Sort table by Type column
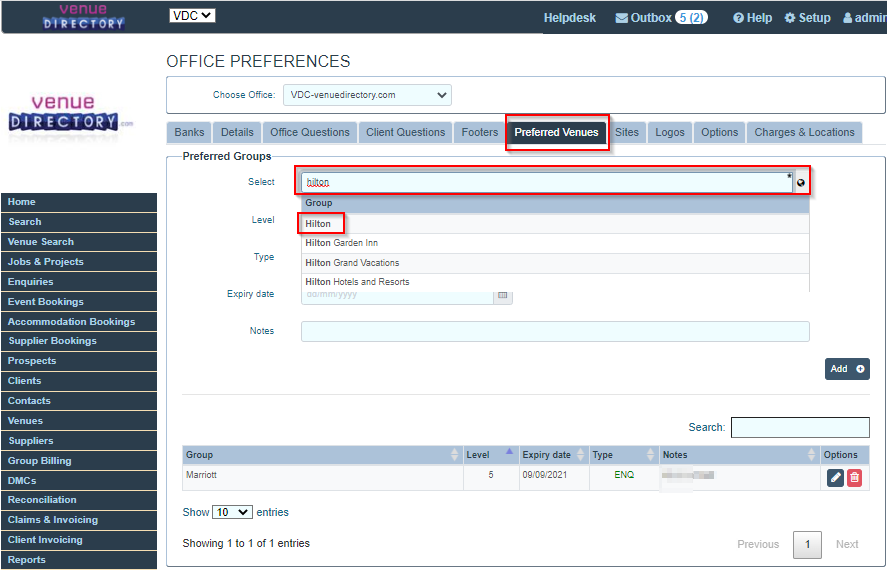887x579 pixels. click(x=624, y=455)
